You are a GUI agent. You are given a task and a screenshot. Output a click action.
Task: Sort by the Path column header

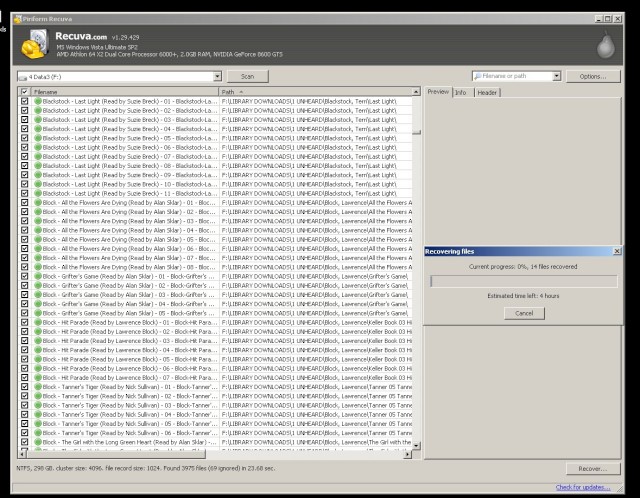pos(315,92)
